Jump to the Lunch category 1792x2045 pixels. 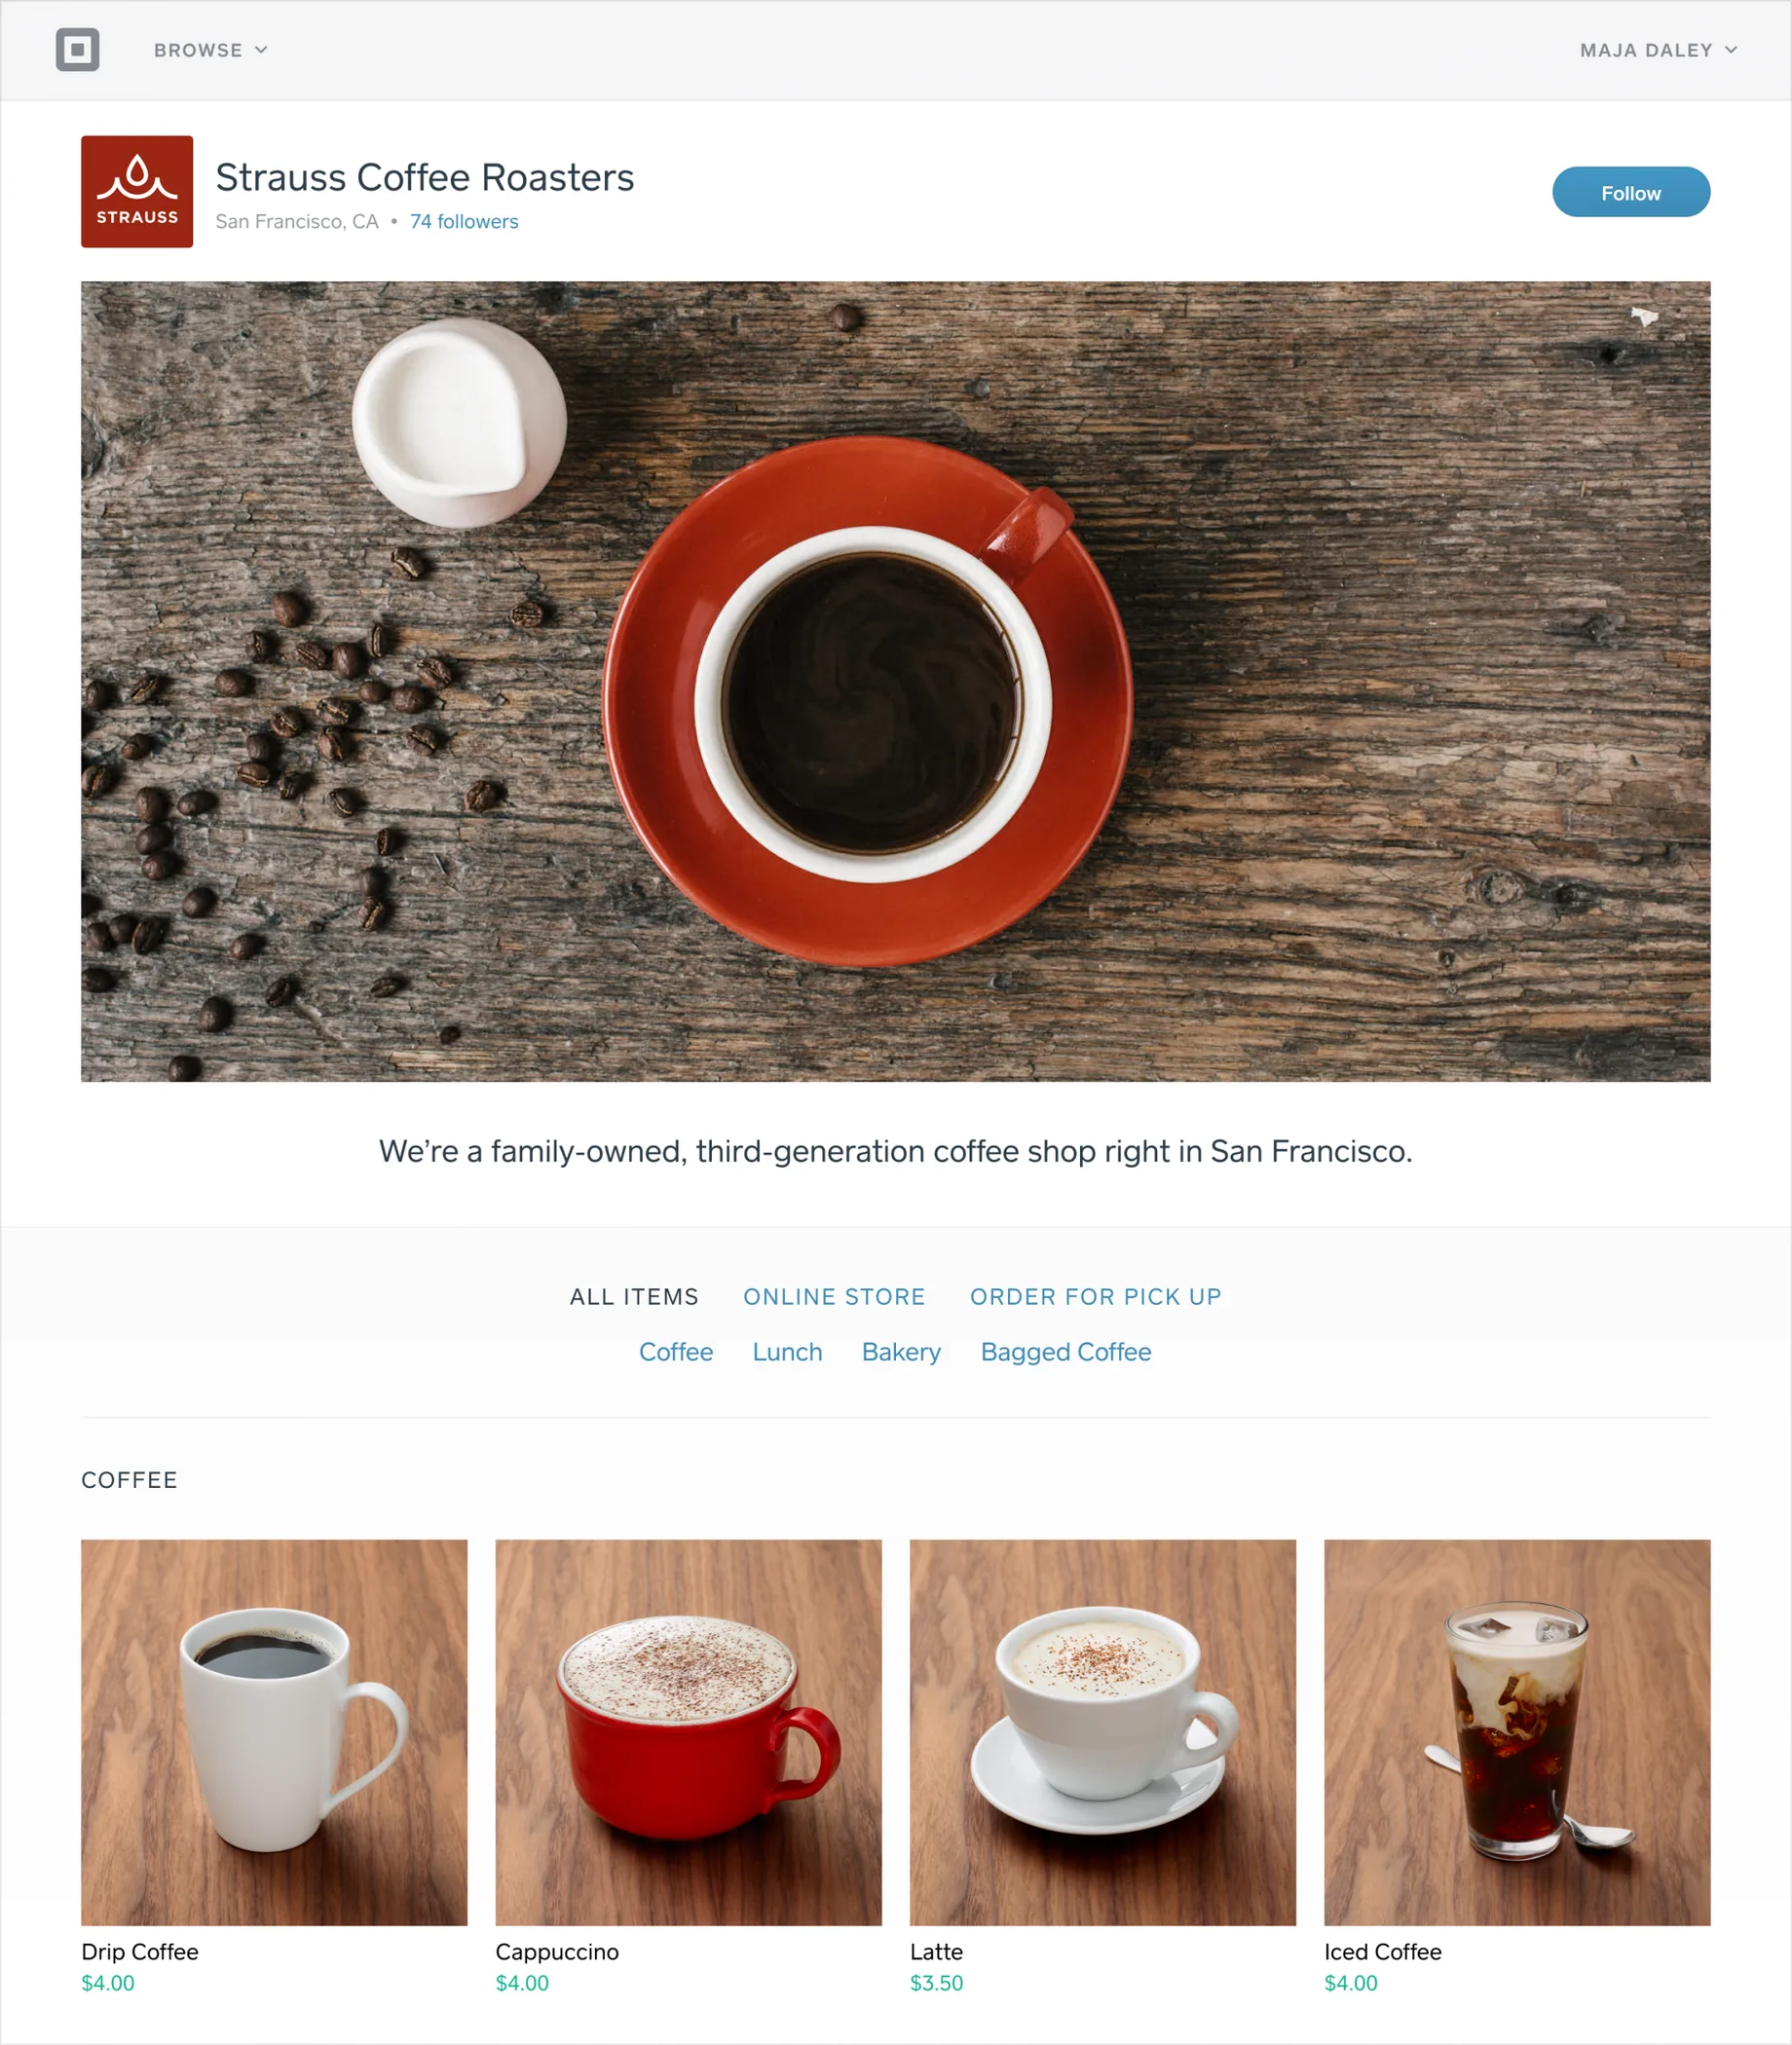787,1352
